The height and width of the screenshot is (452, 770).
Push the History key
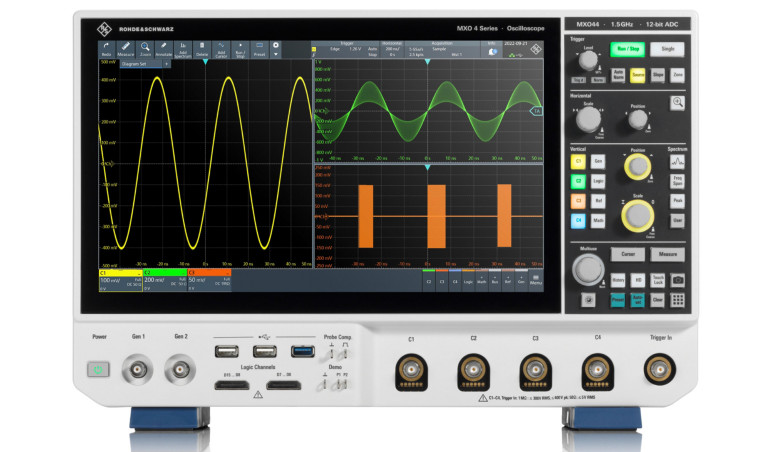(618, 280)
